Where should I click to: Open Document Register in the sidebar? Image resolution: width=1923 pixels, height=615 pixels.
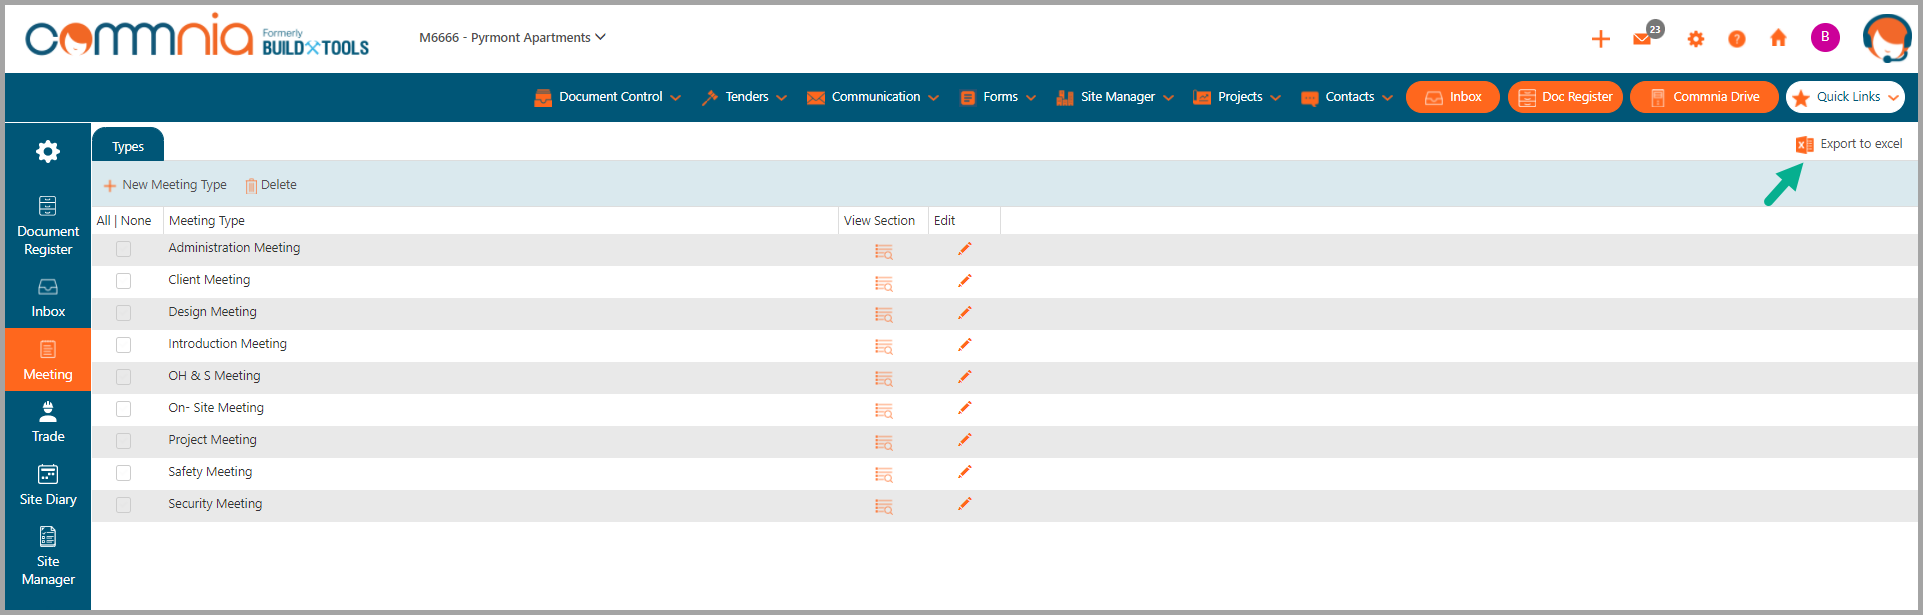click(x=48, y=227)
